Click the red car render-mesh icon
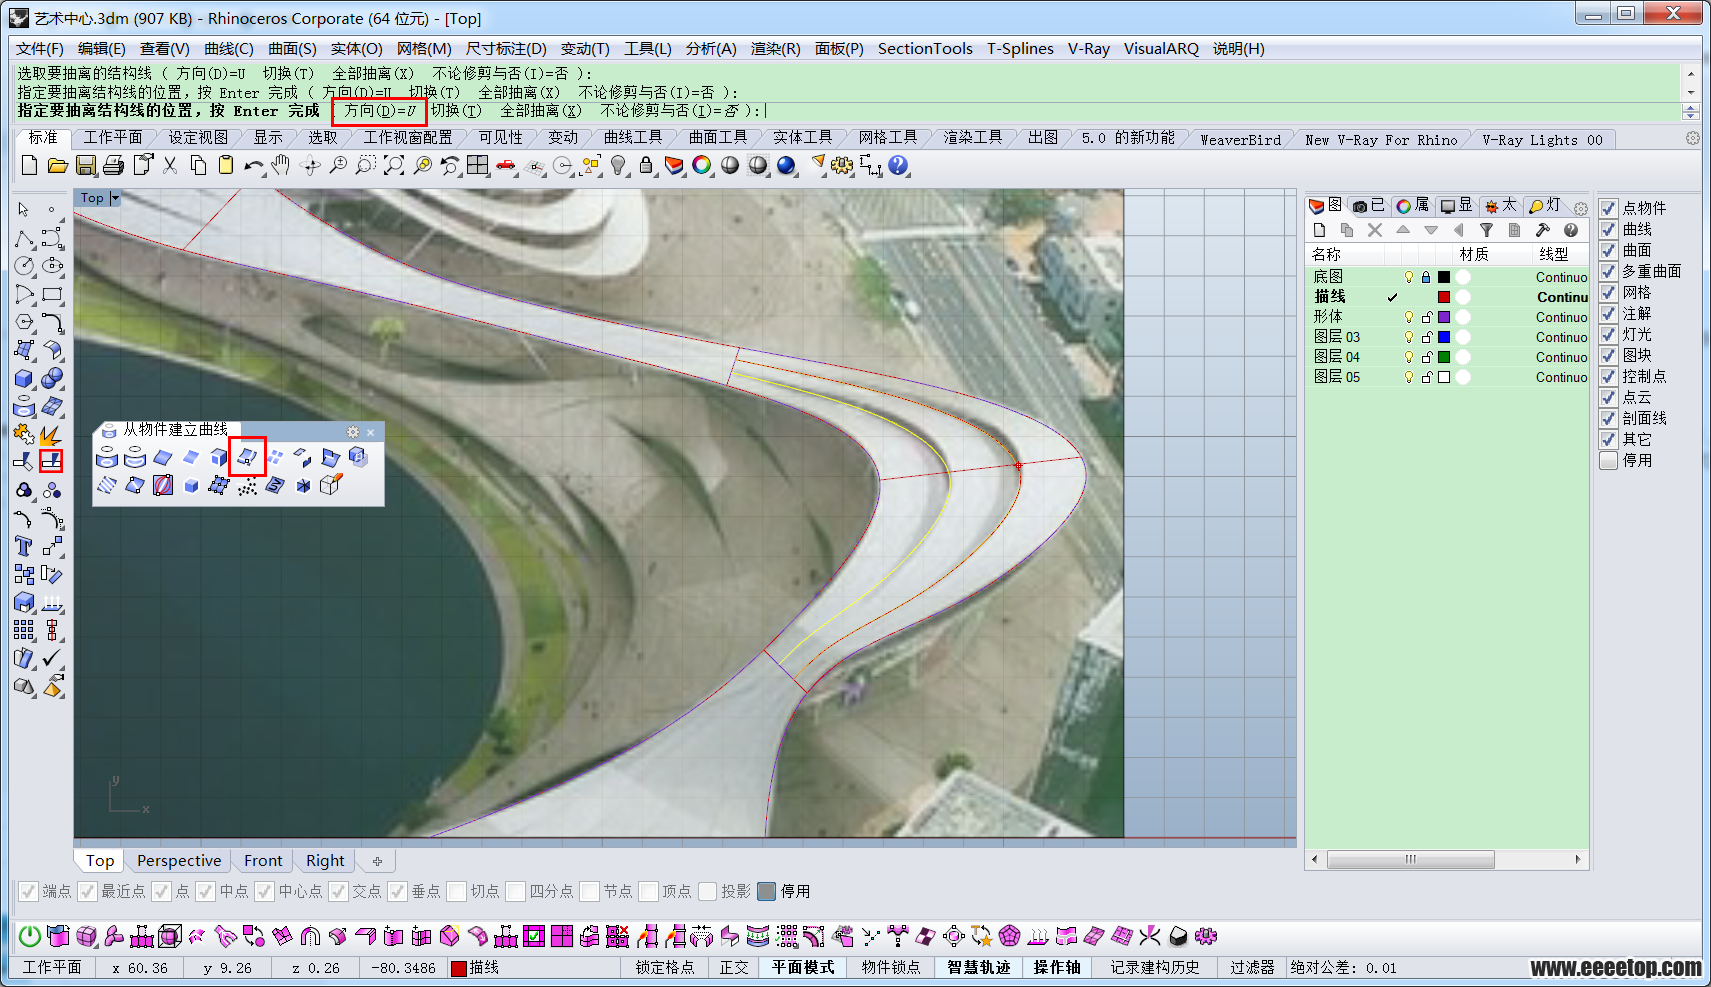This screenshot has width=1711, height=987. click(507, 166)
